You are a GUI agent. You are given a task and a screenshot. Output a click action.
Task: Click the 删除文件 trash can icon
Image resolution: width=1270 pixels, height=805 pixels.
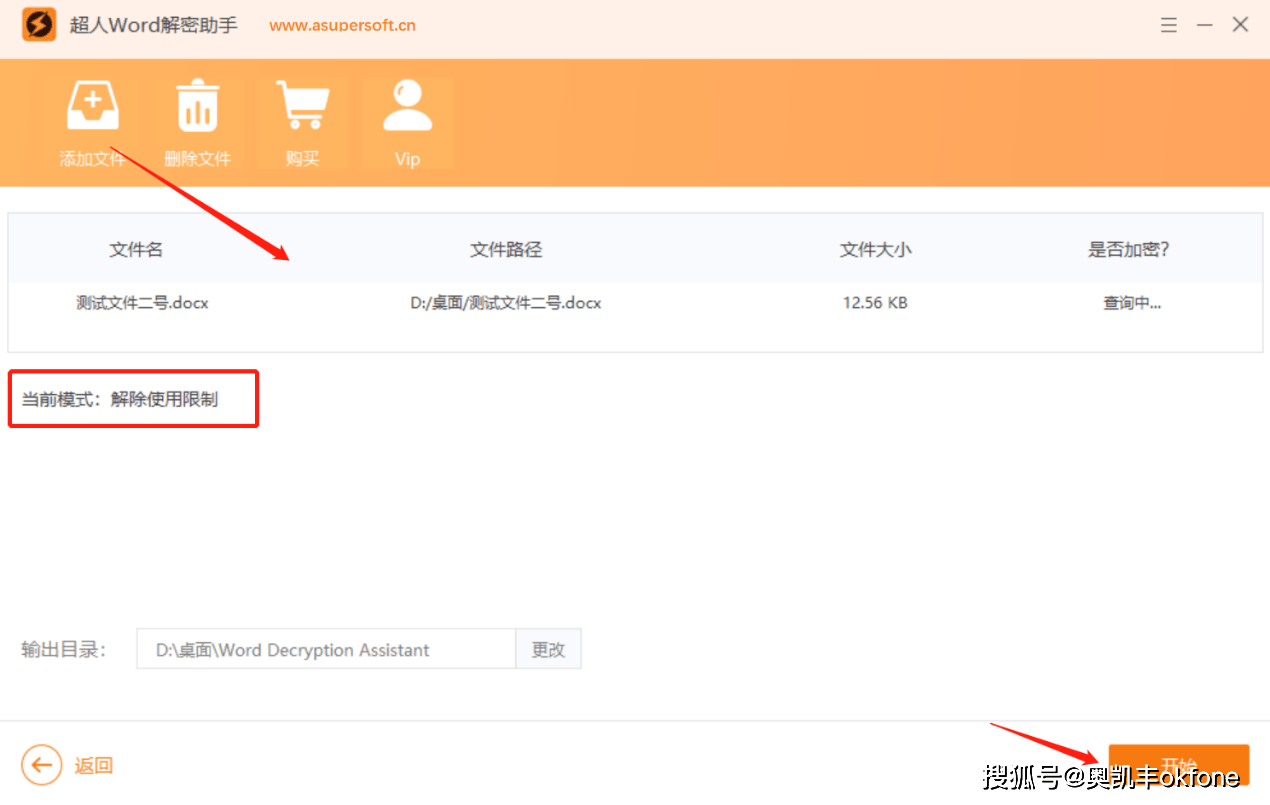[x=197, y=107]
